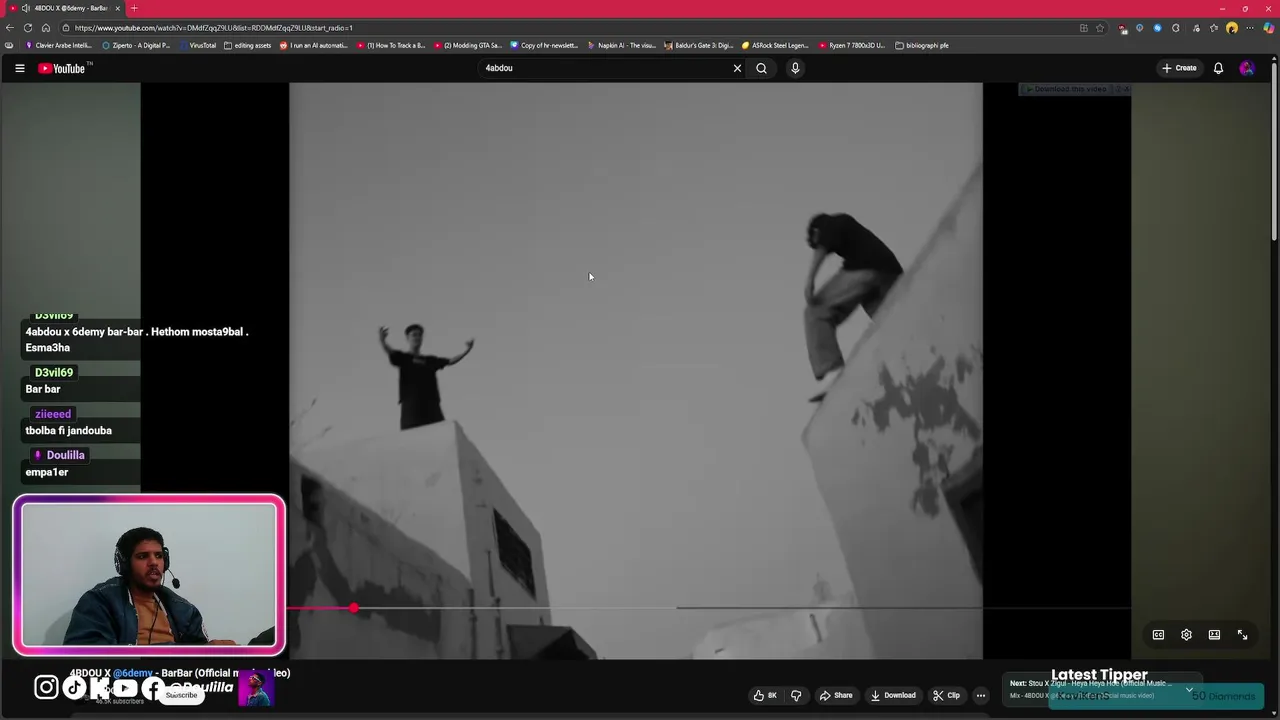The image size is (1280, 720).
Task: Click chat message 'tbolba fi jandouba'
Action: (69, 430)
